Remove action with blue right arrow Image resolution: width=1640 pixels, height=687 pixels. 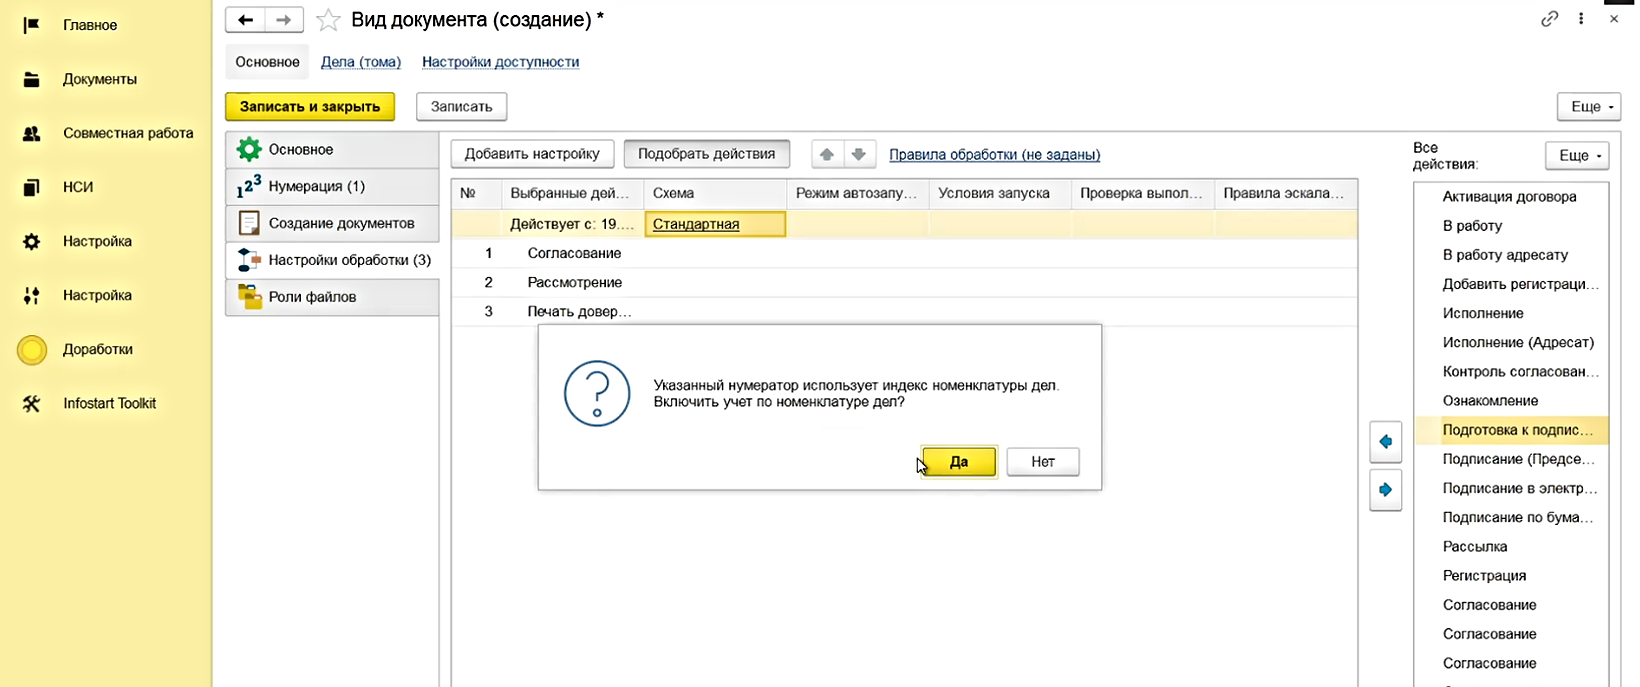point(1385,490)
